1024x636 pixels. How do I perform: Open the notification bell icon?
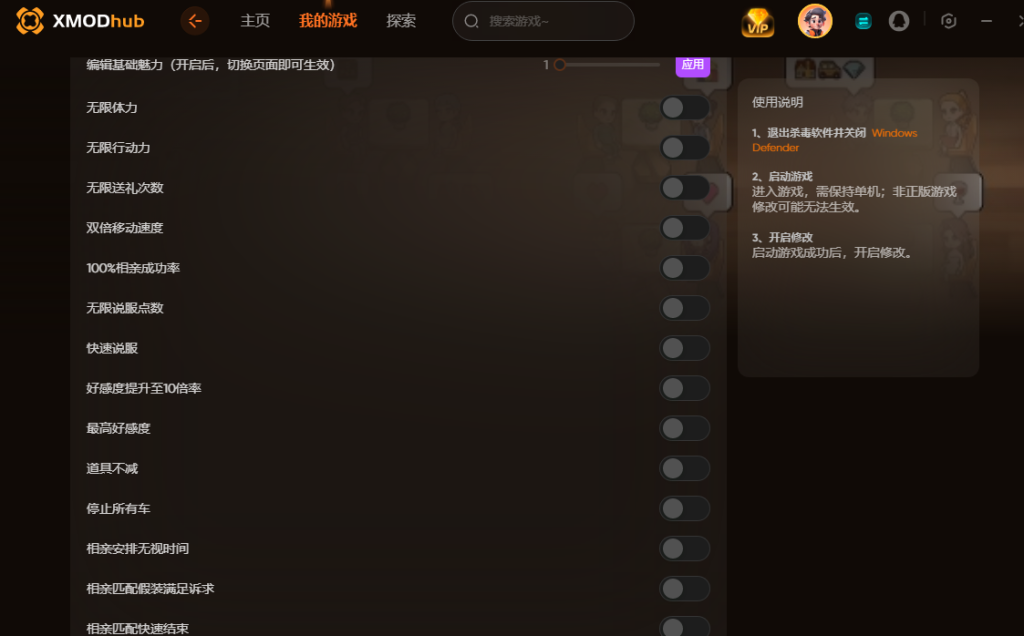[899, 22]
